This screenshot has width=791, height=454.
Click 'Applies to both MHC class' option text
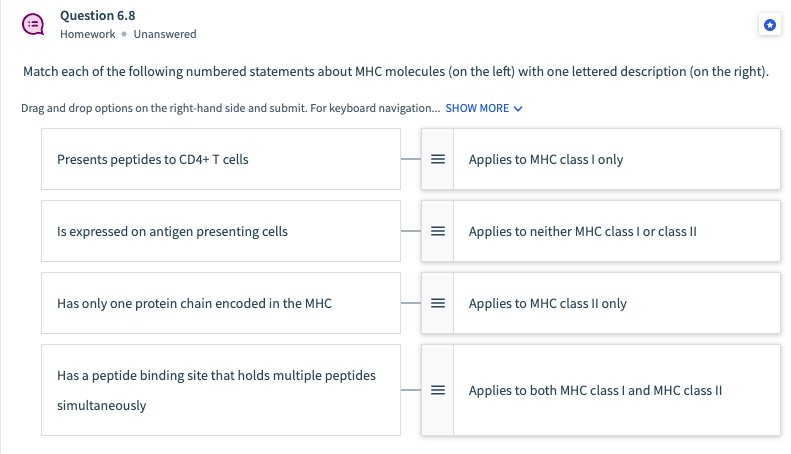pyautogui.click(x=595, y=390)
